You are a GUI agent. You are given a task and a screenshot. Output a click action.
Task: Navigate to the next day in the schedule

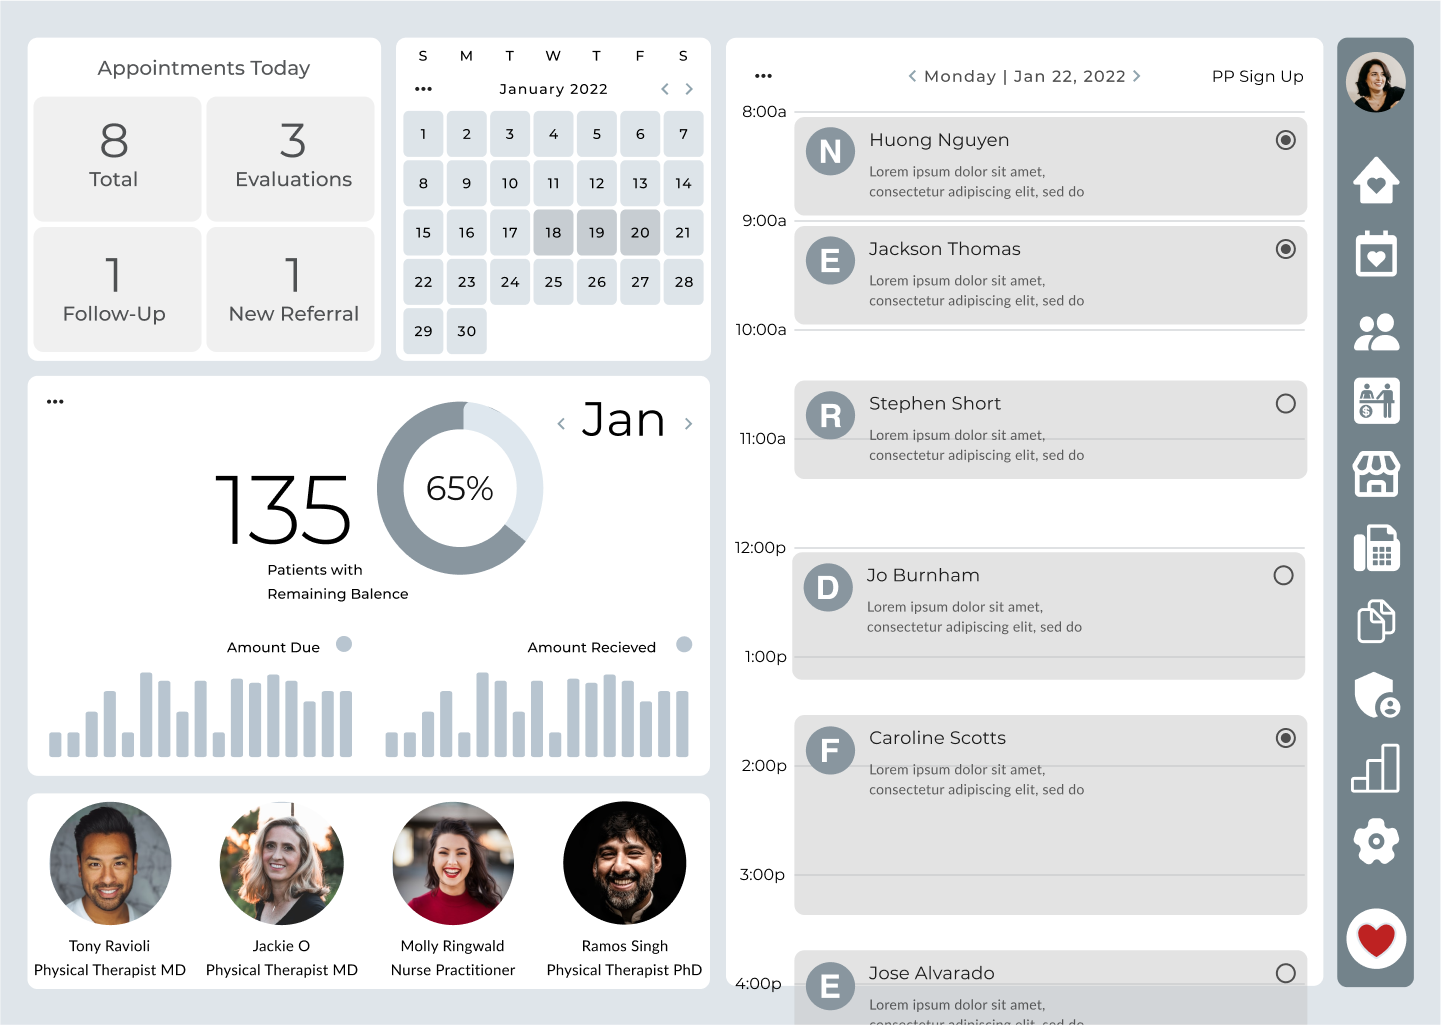pyautogui.click(x=1137, y=75)
